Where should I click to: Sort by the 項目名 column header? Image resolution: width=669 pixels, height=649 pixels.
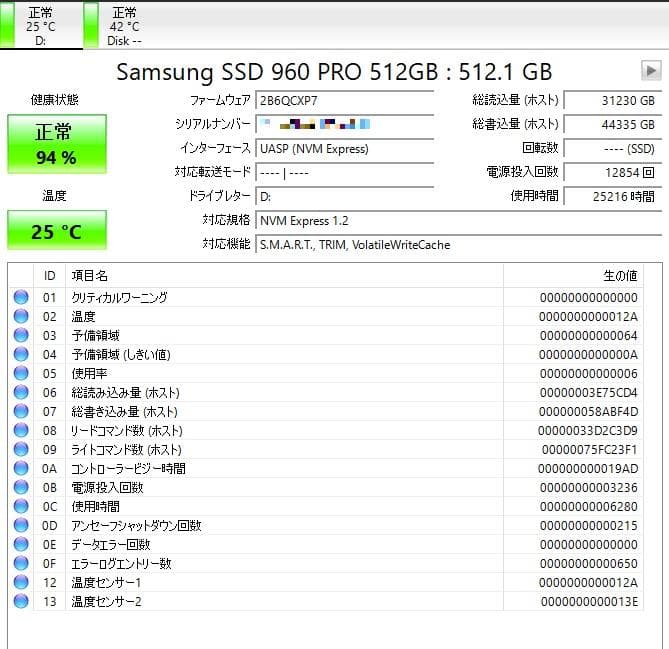(x=284, y=275)
